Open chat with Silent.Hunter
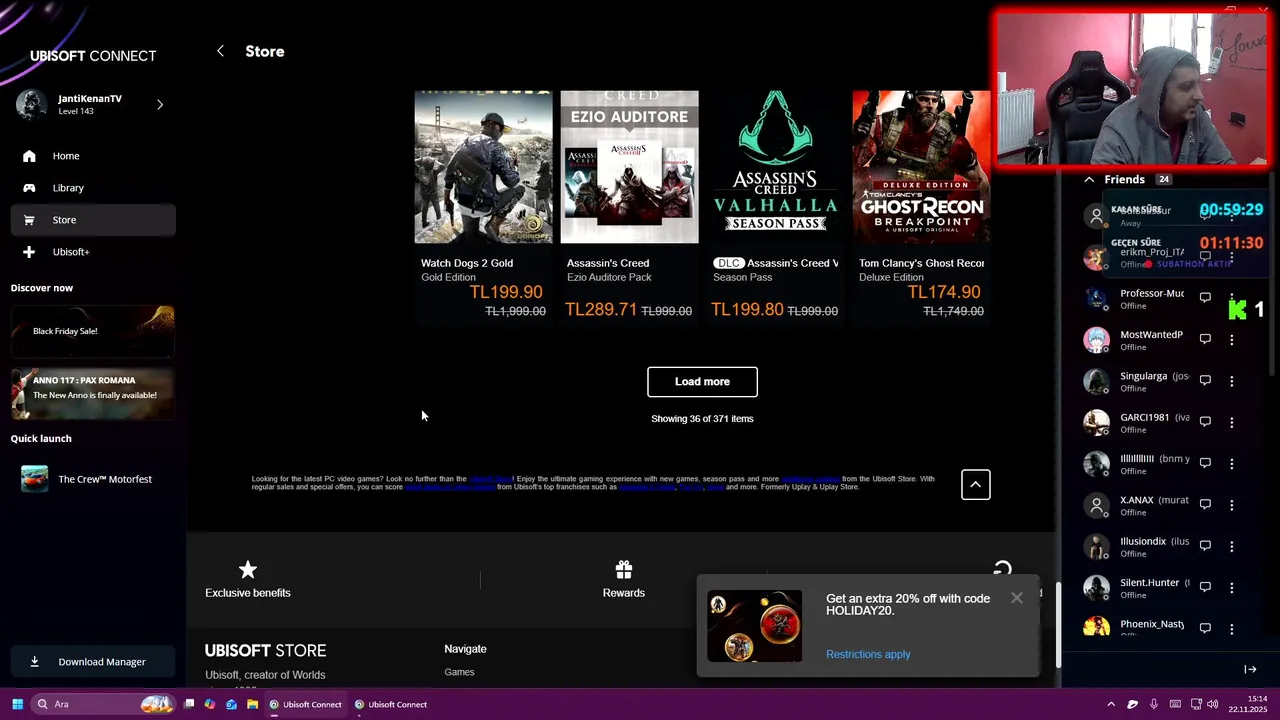This screenshot has width=1280, height=720. click(x=1205, y=588)
